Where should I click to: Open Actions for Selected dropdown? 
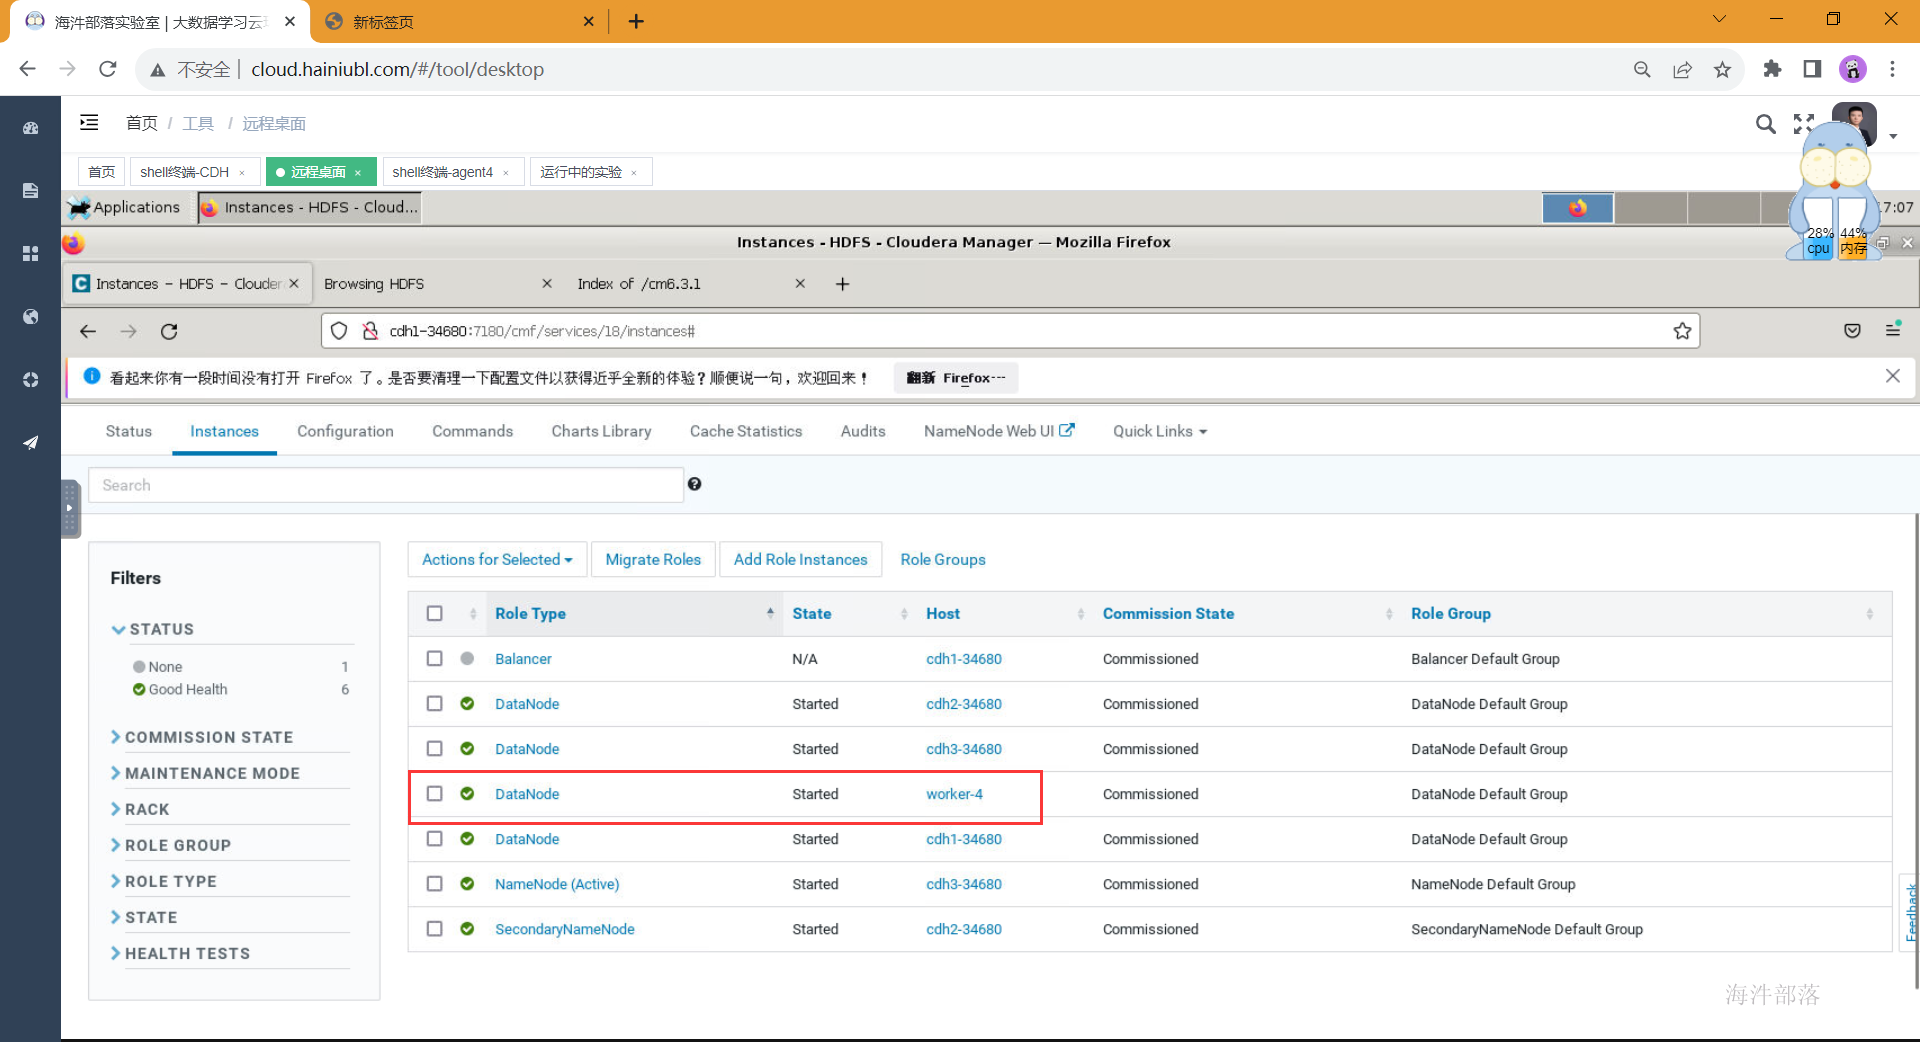pyautogui.click(x=497, y=559)
